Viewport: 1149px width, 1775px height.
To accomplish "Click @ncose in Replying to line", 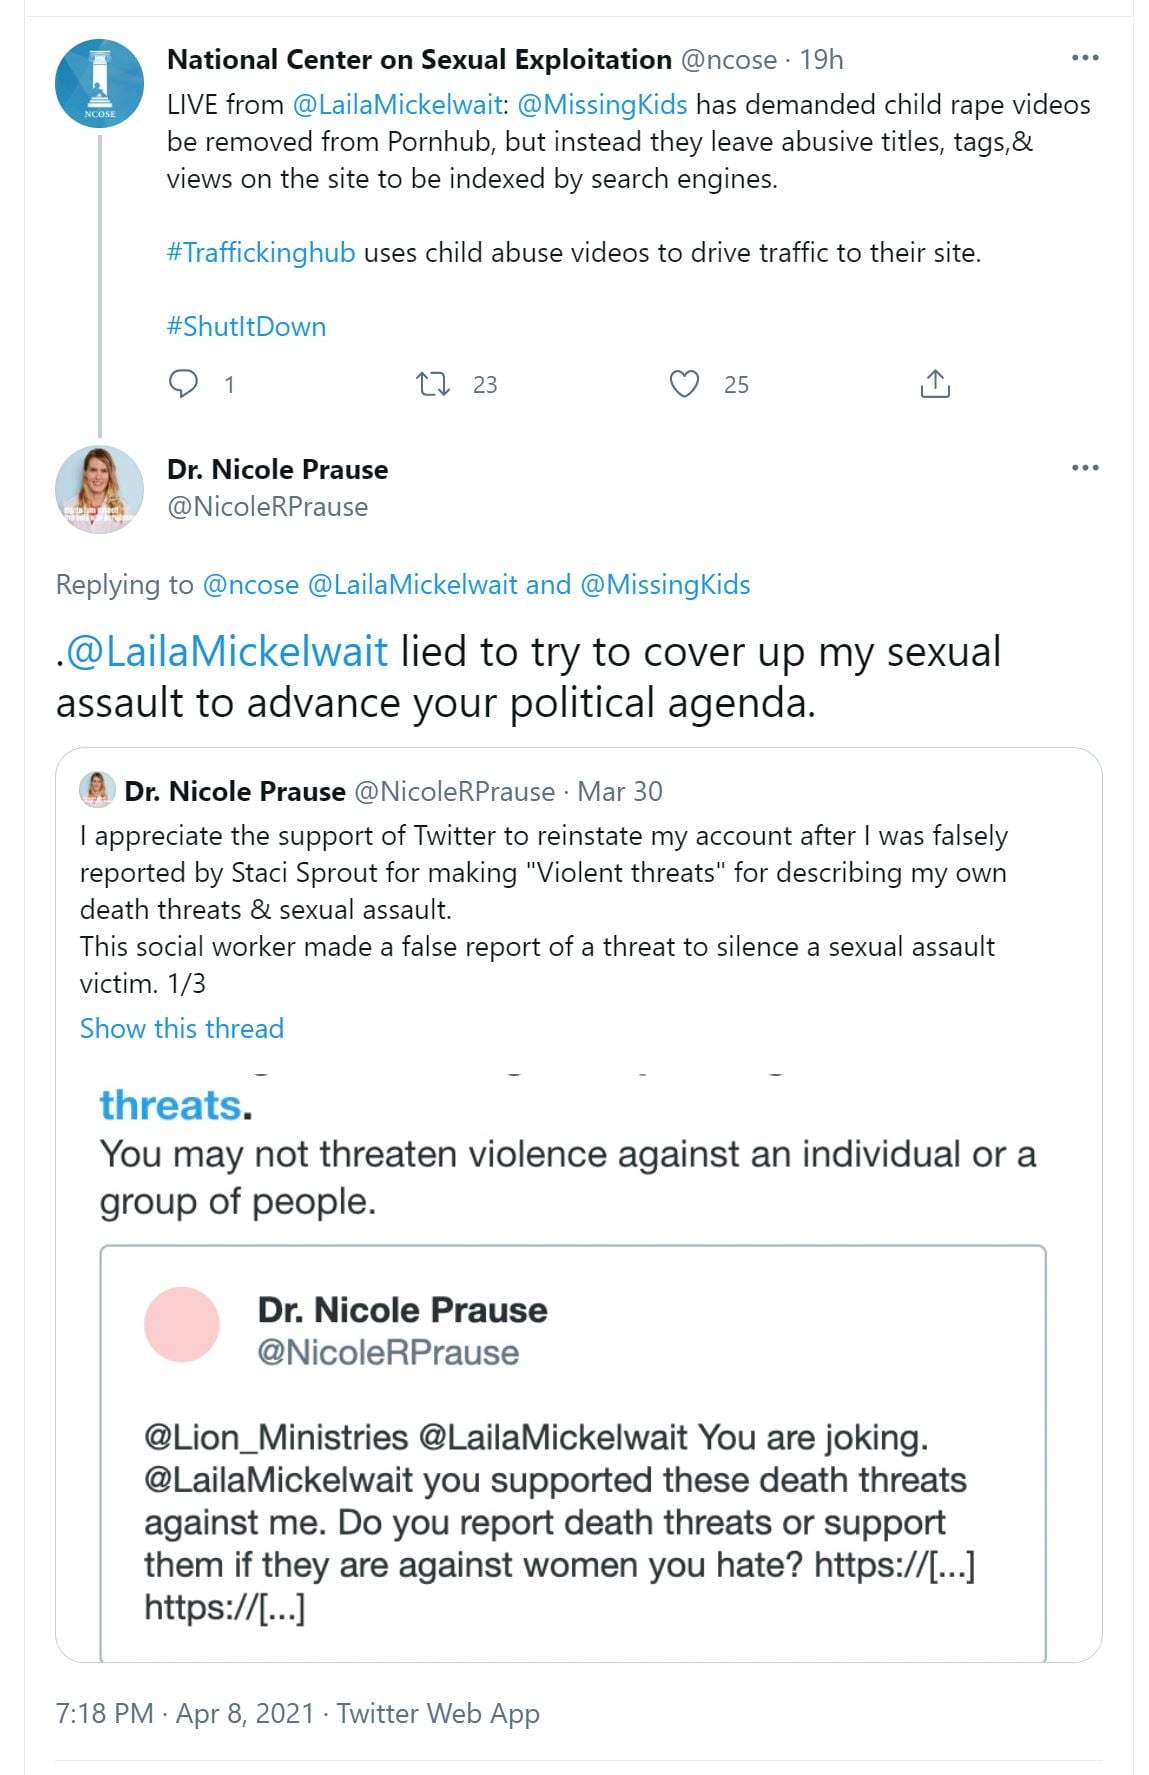I will click(250, 584).
